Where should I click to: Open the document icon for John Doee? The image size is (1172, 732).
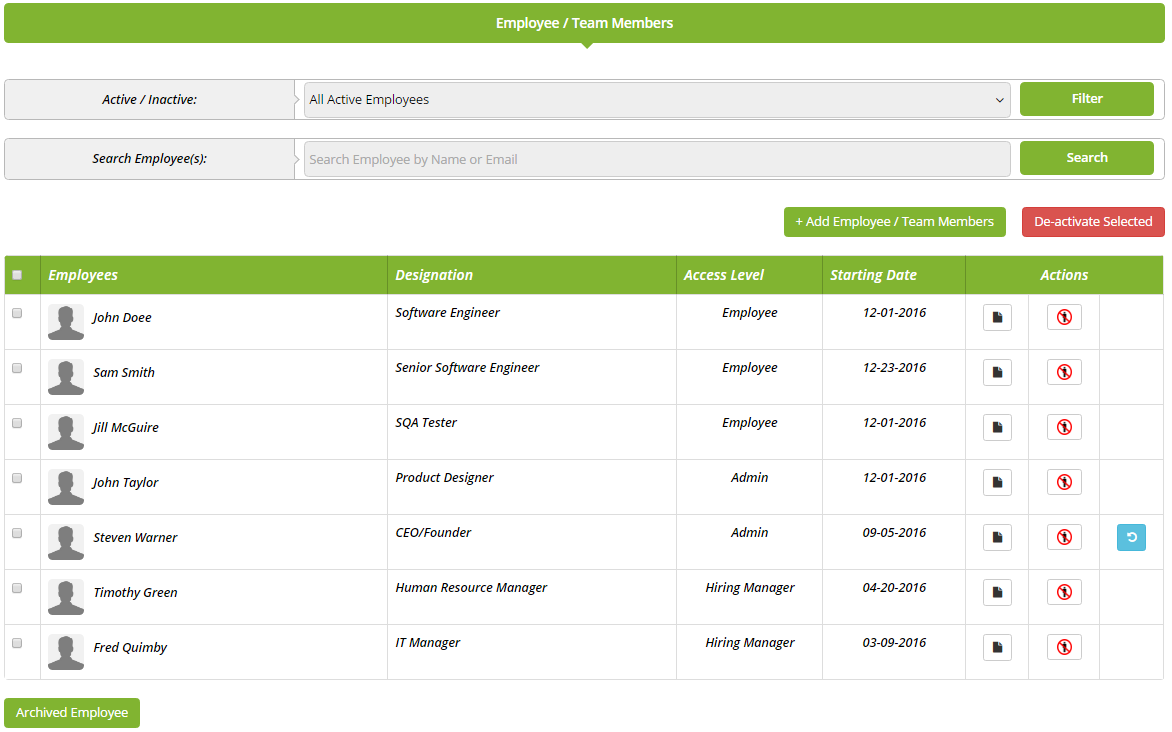(x=997, y=318)
